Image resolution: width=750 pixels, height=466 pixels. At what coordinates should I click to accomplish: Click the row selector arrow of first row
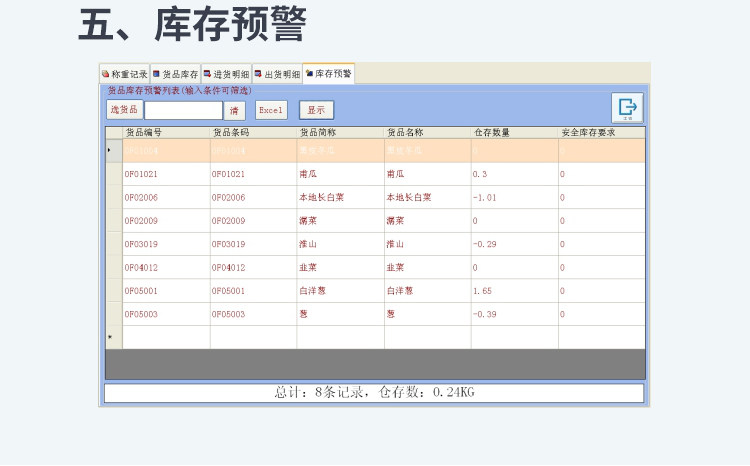(x=114, y=150)
